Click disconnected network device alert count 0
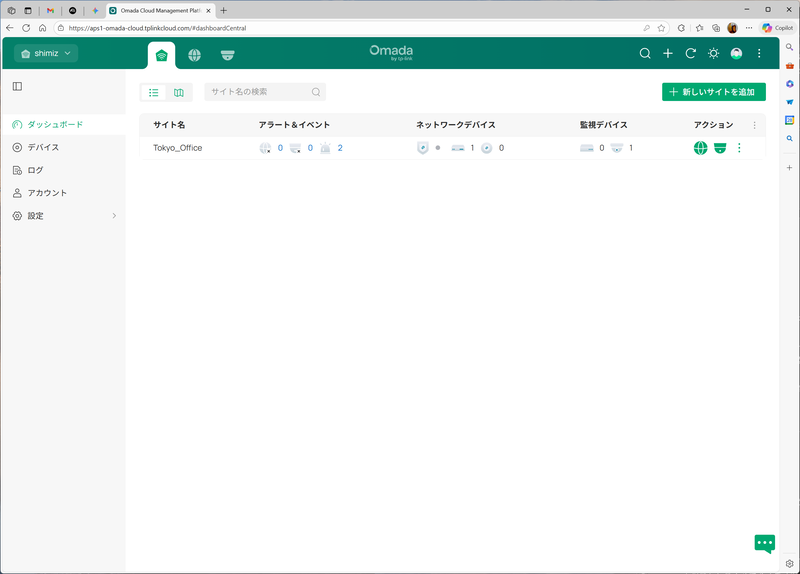 tap(280, 148)
